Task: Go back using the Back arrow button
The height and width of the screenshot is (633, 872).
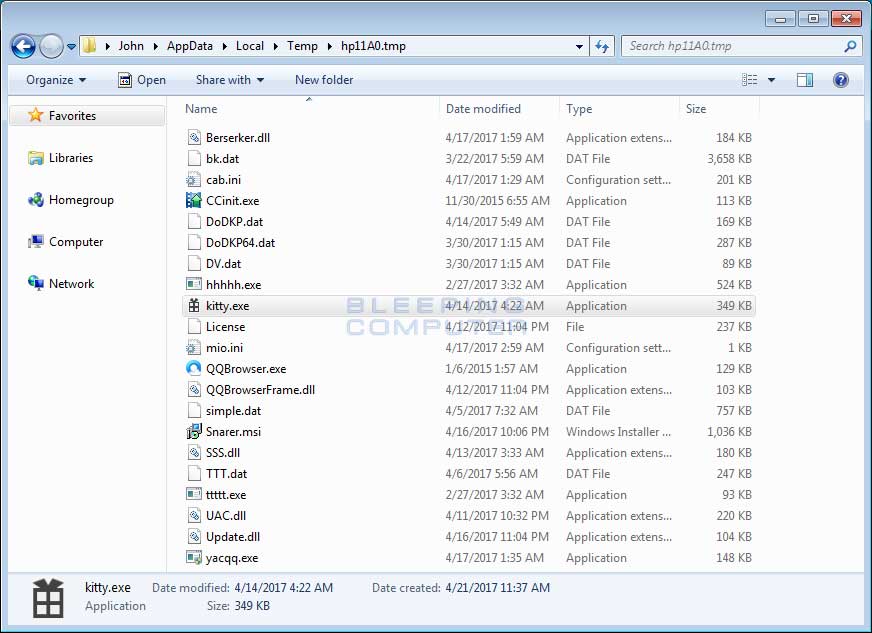Action: point(23,46)
